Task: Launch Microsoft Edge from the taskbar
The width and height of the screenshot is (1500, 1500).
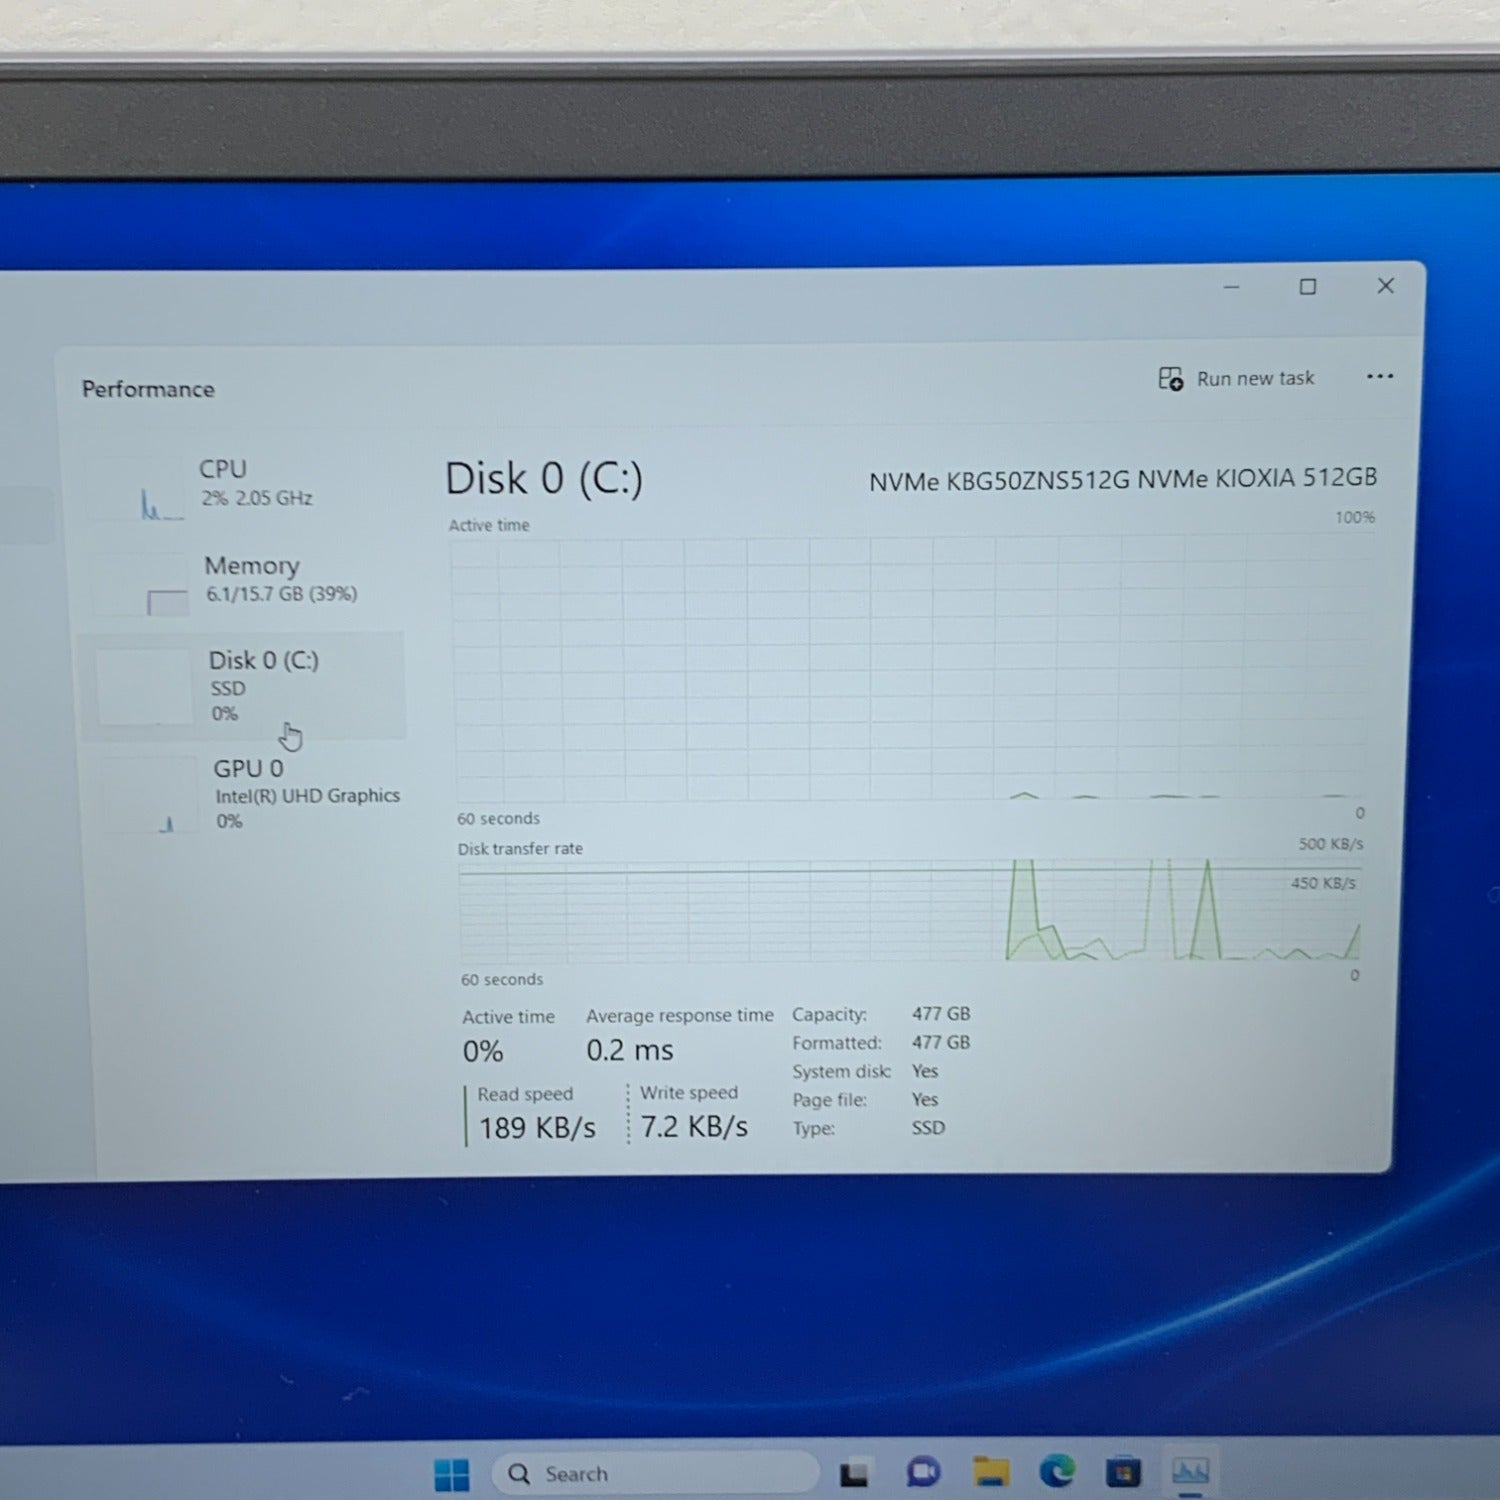Action: click(x=1057, y=1471)
